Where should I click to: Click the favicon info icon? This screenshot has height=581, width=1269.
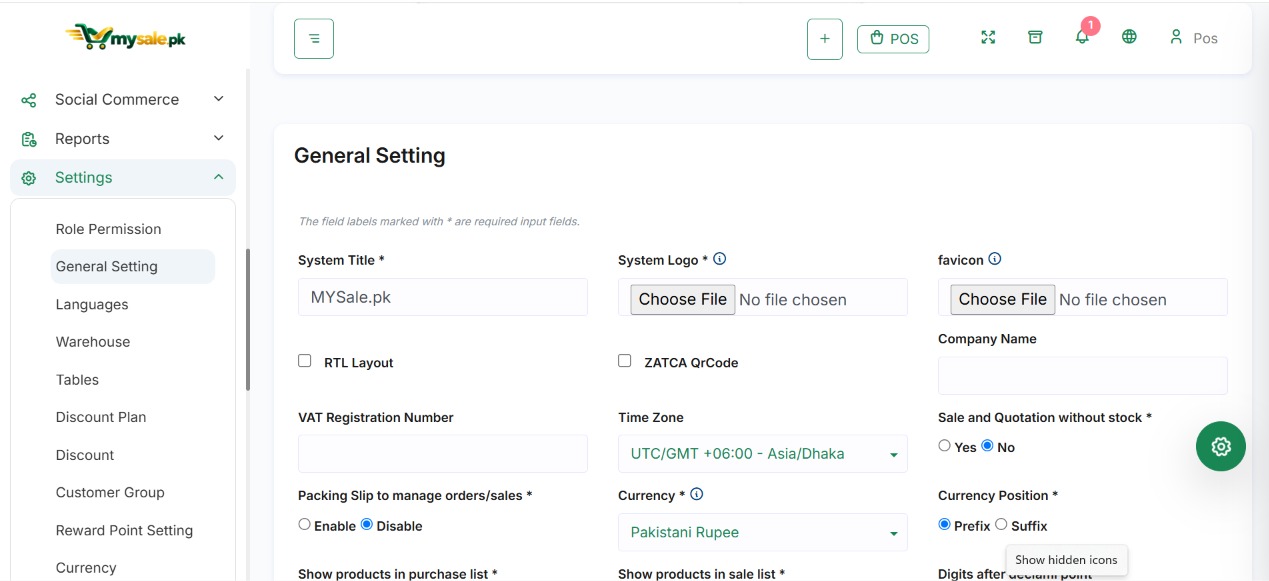coord(995,259)
